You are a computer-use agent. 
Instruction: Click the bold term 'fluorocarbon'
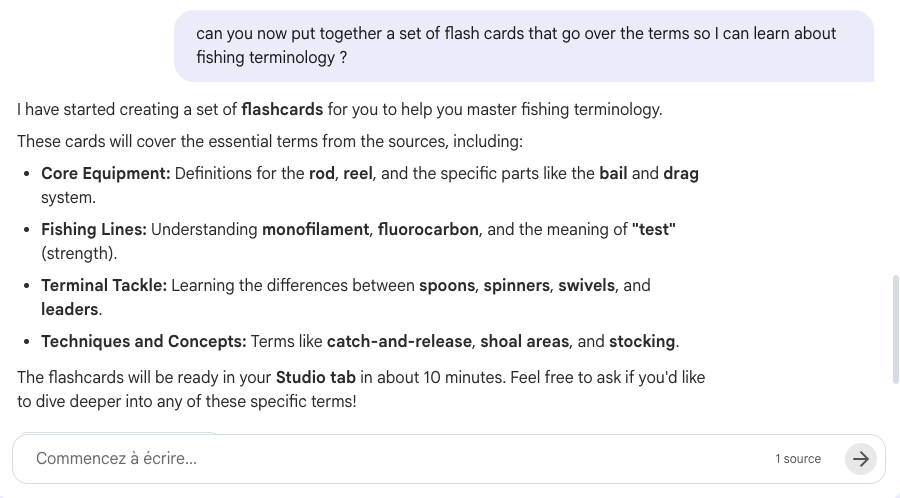pos(428,229)
